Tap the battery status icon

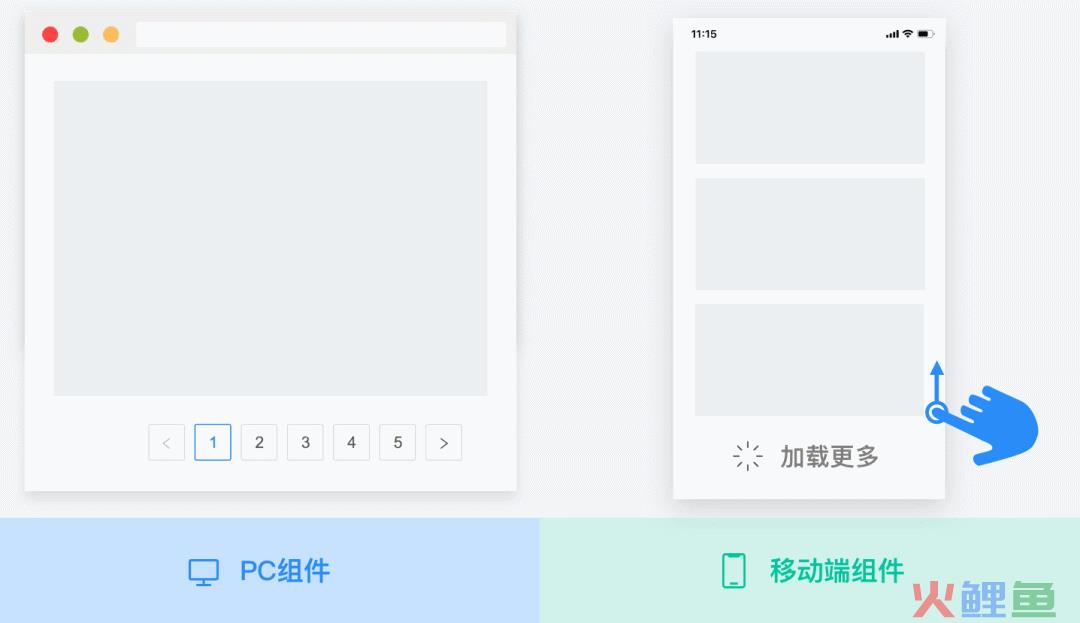[x=926, y=34]
